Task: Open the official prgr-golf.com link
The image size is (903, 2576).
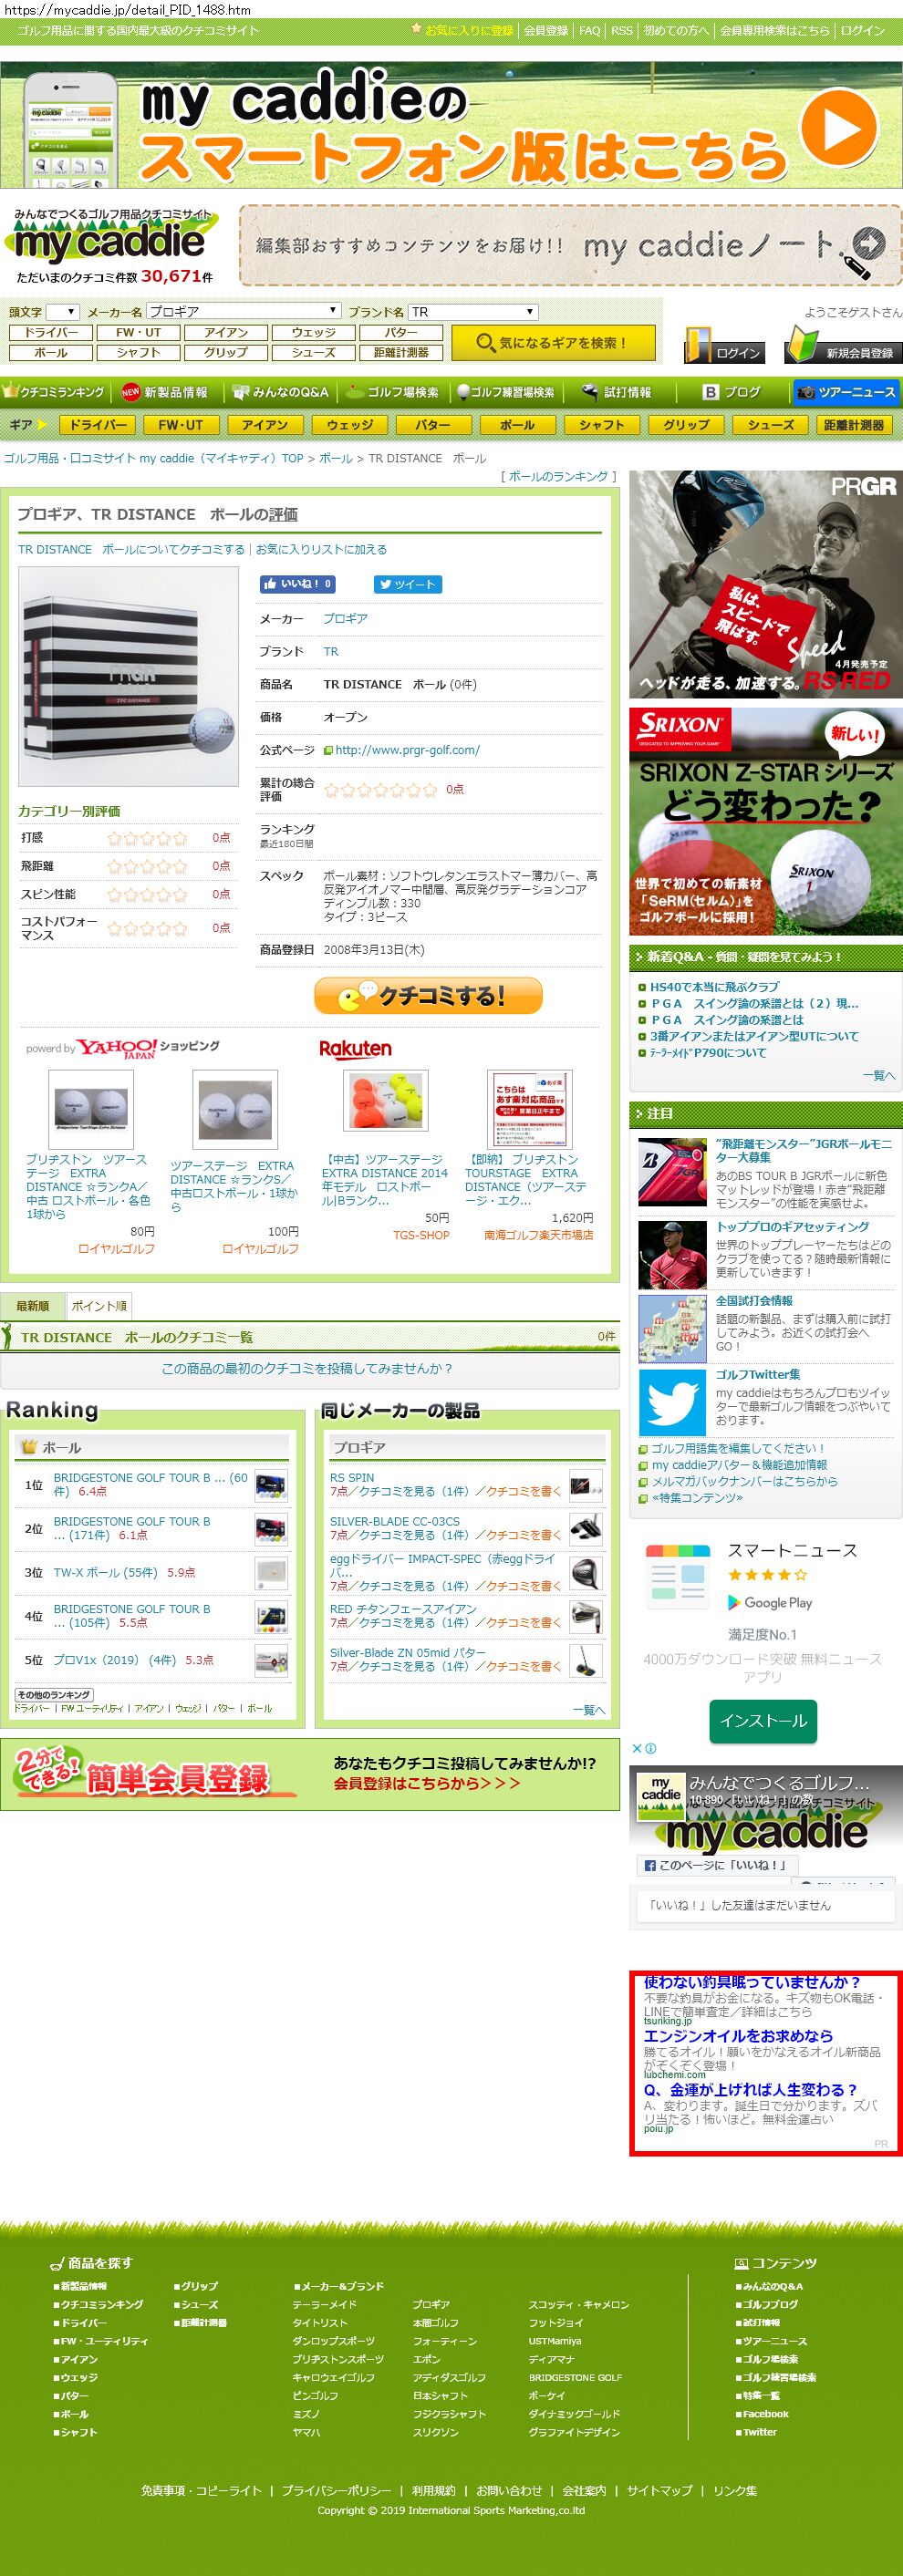Action: coord(407,750)
